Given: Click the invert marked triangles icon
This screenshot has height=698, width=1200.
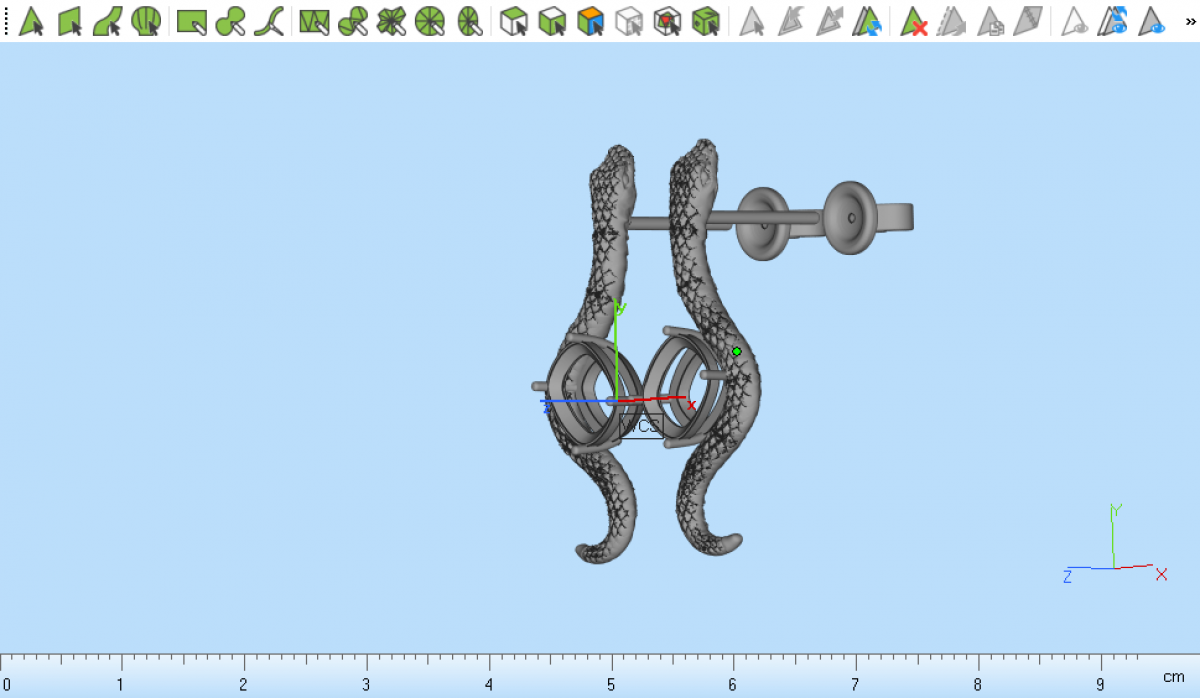Looking at the screenshot, I should click(868, 21).
